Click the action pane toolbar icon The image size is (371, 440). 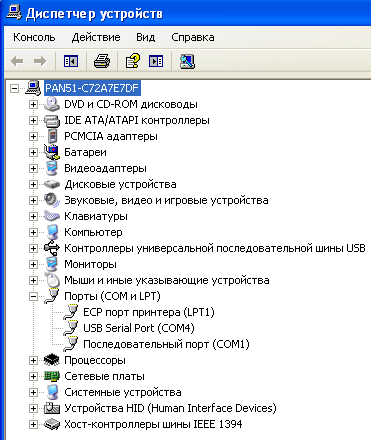click(156, 61)
